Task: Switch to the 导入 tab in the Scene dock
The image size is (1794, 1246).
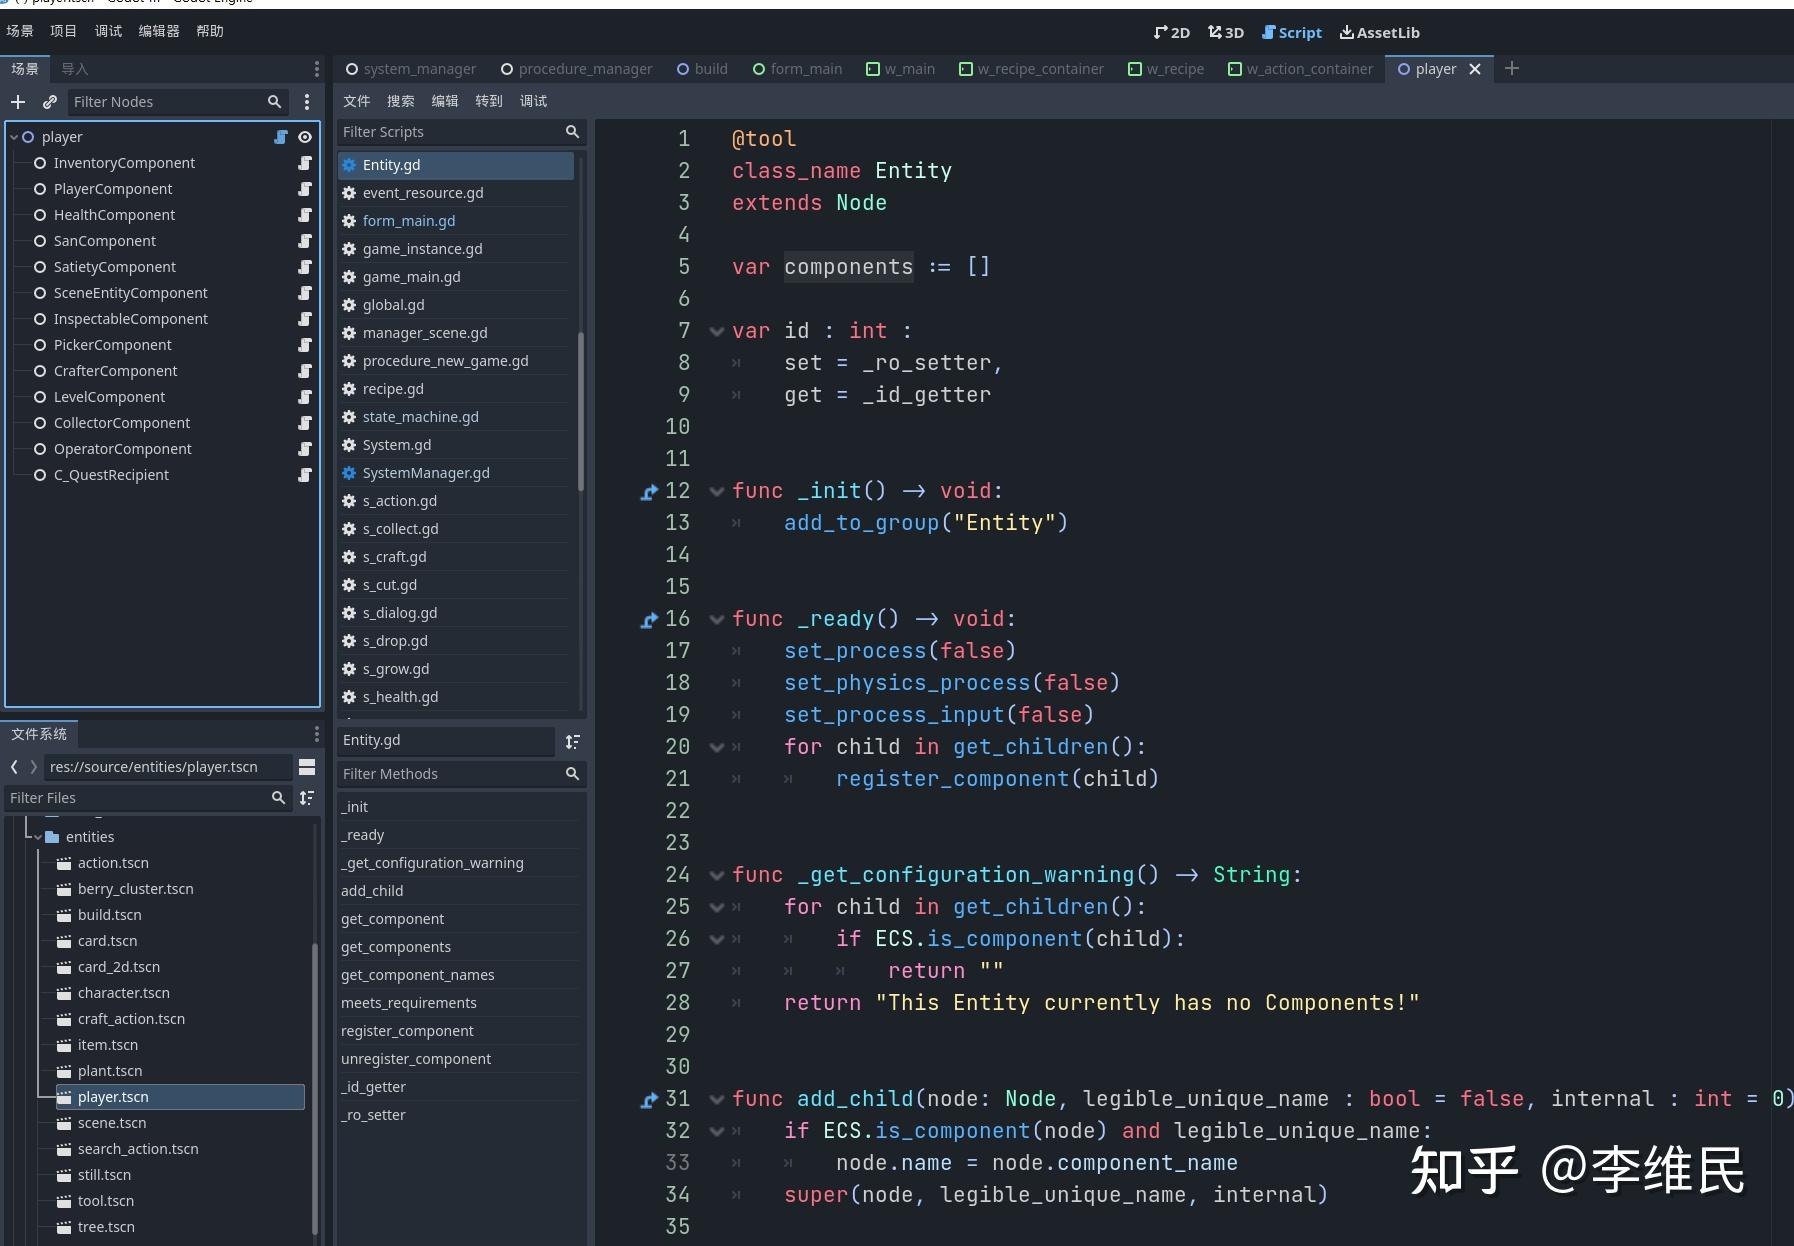Action: coord(76,68)
